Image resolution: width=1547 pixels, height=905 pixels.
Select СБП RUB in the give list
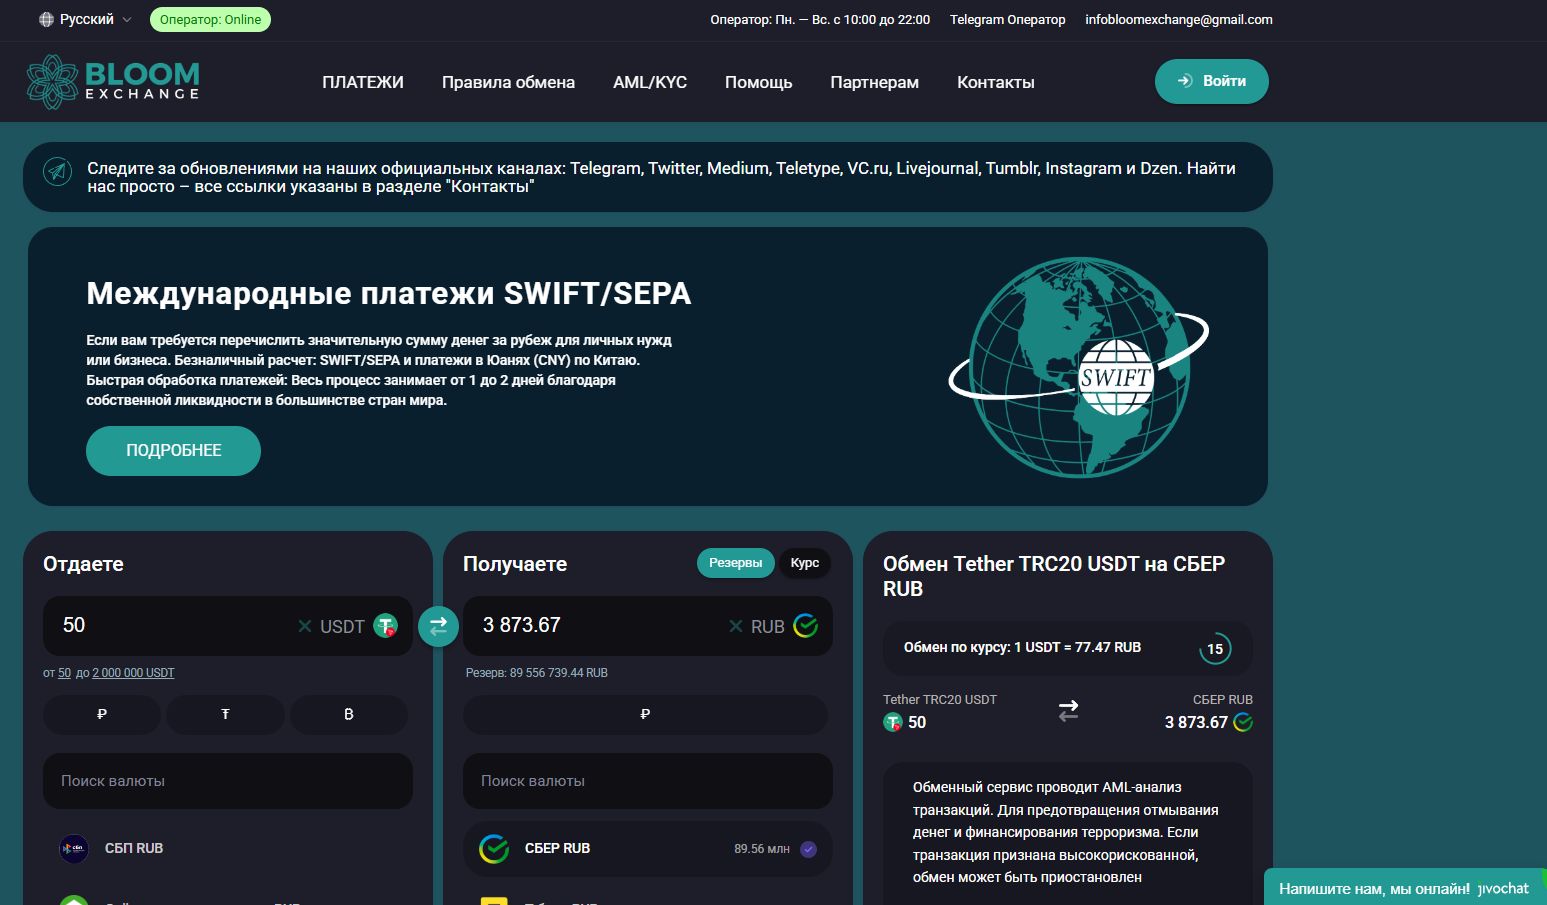coord(228,848)
